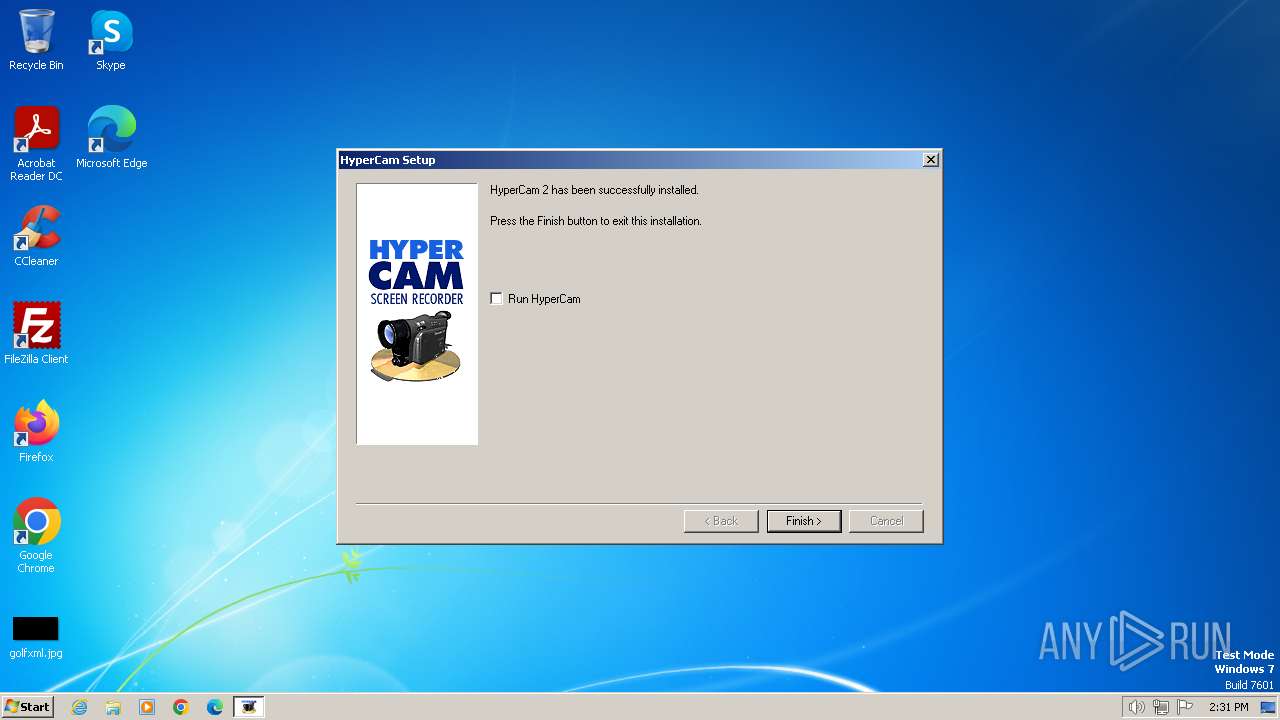Open Chrome from the taskbar

click(x=181, y=707)
